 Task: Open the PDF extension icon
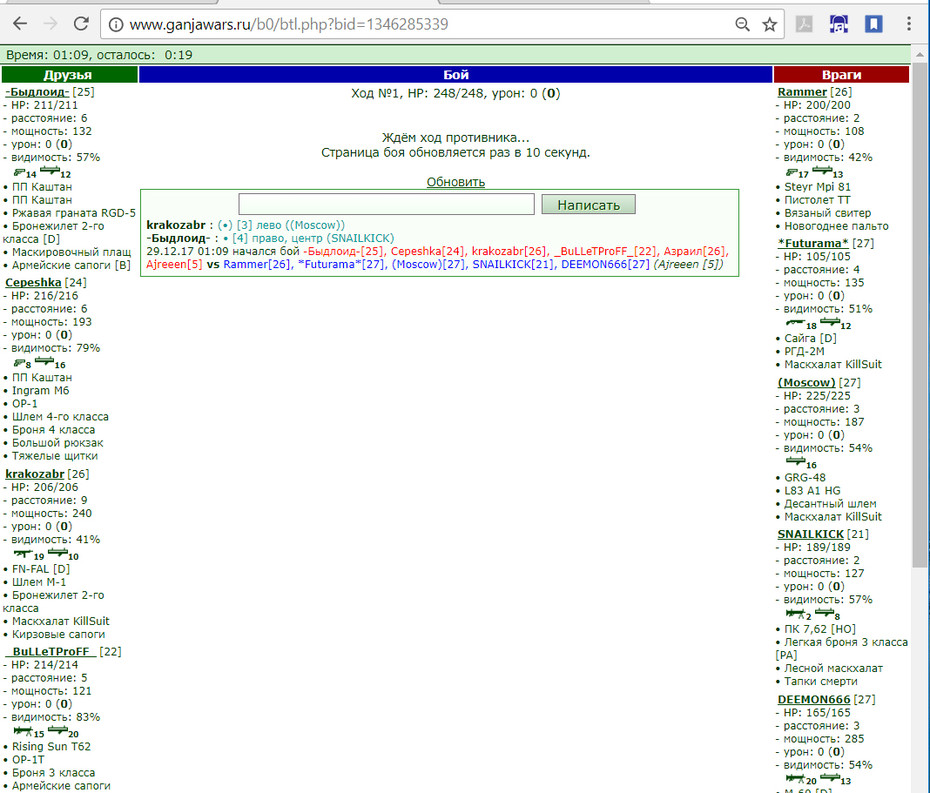804,24
